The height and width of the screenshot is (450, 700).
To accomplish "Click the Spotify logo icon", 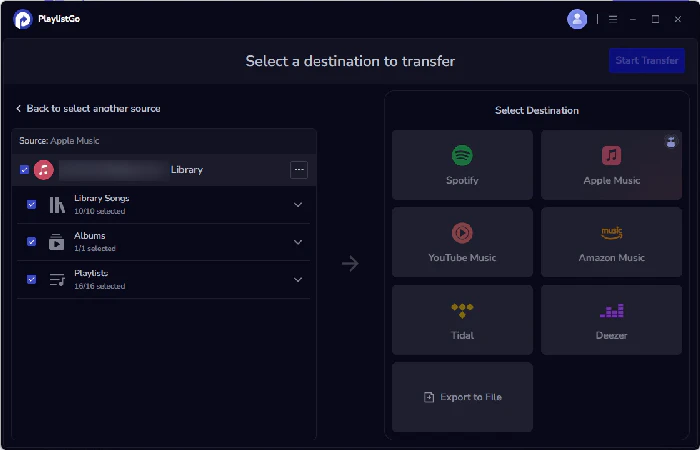I will pos(462,156).
